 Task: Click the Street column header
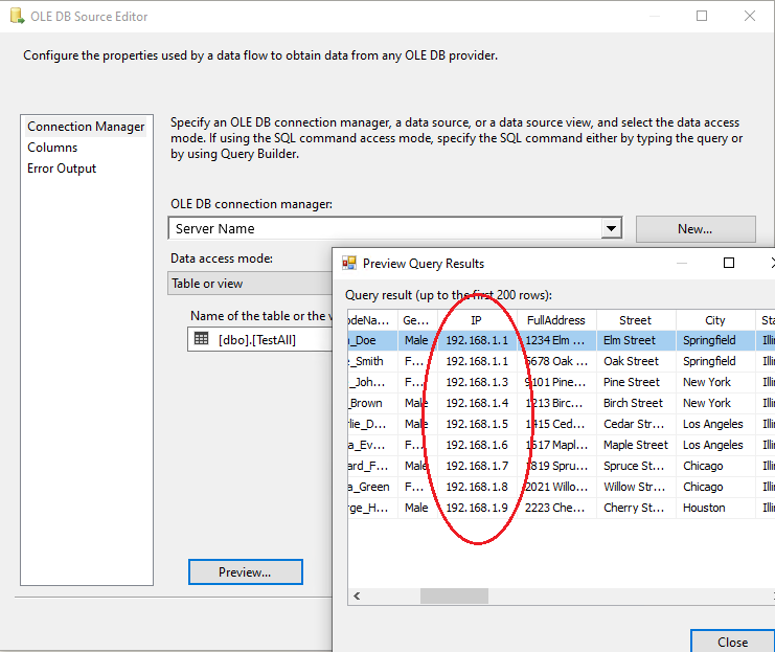click(x=636, y=320)
